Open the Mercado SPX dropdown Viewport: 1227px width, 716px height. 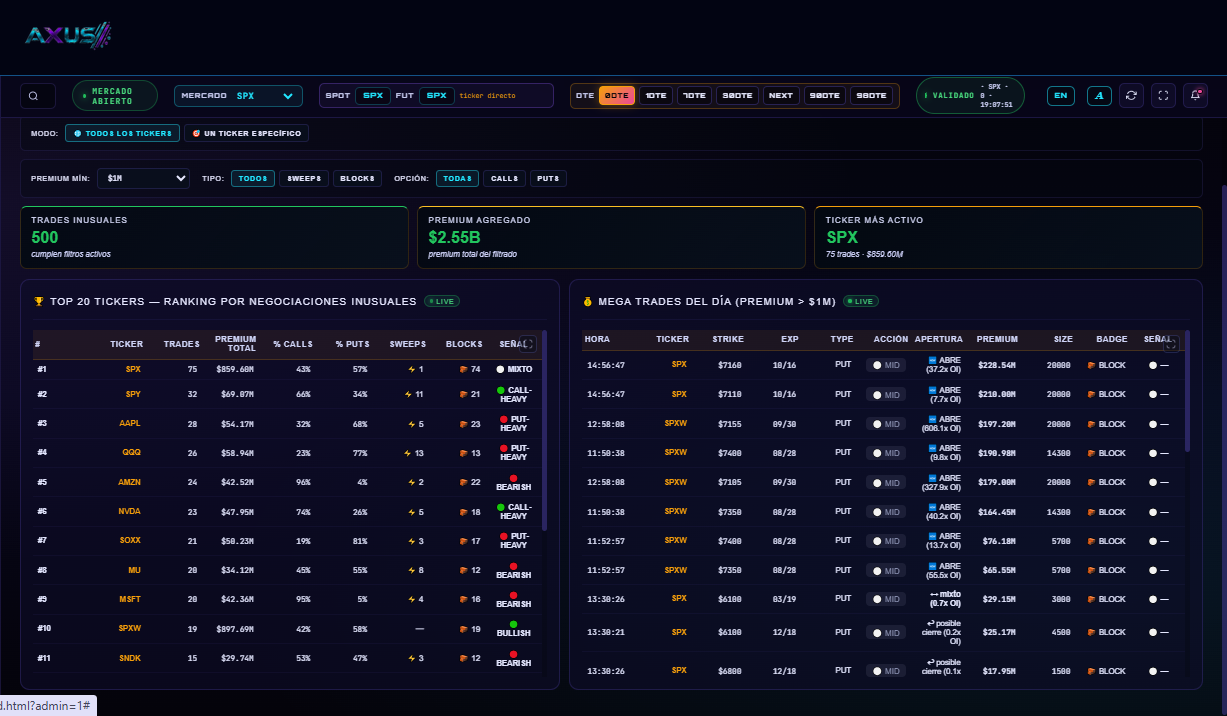pos(239,96)
